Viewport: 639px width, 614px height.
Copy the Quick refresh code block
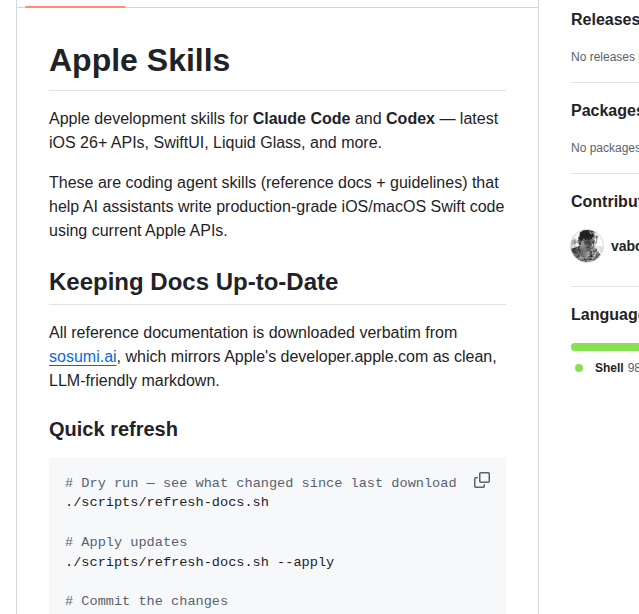click(x=482, y=480)
